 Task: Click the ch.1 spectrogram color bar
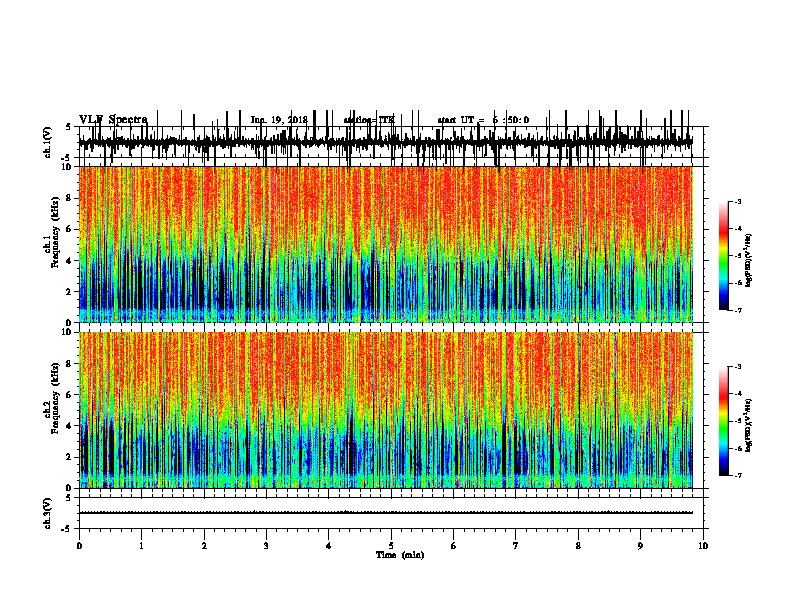click(x=724, y=256)
